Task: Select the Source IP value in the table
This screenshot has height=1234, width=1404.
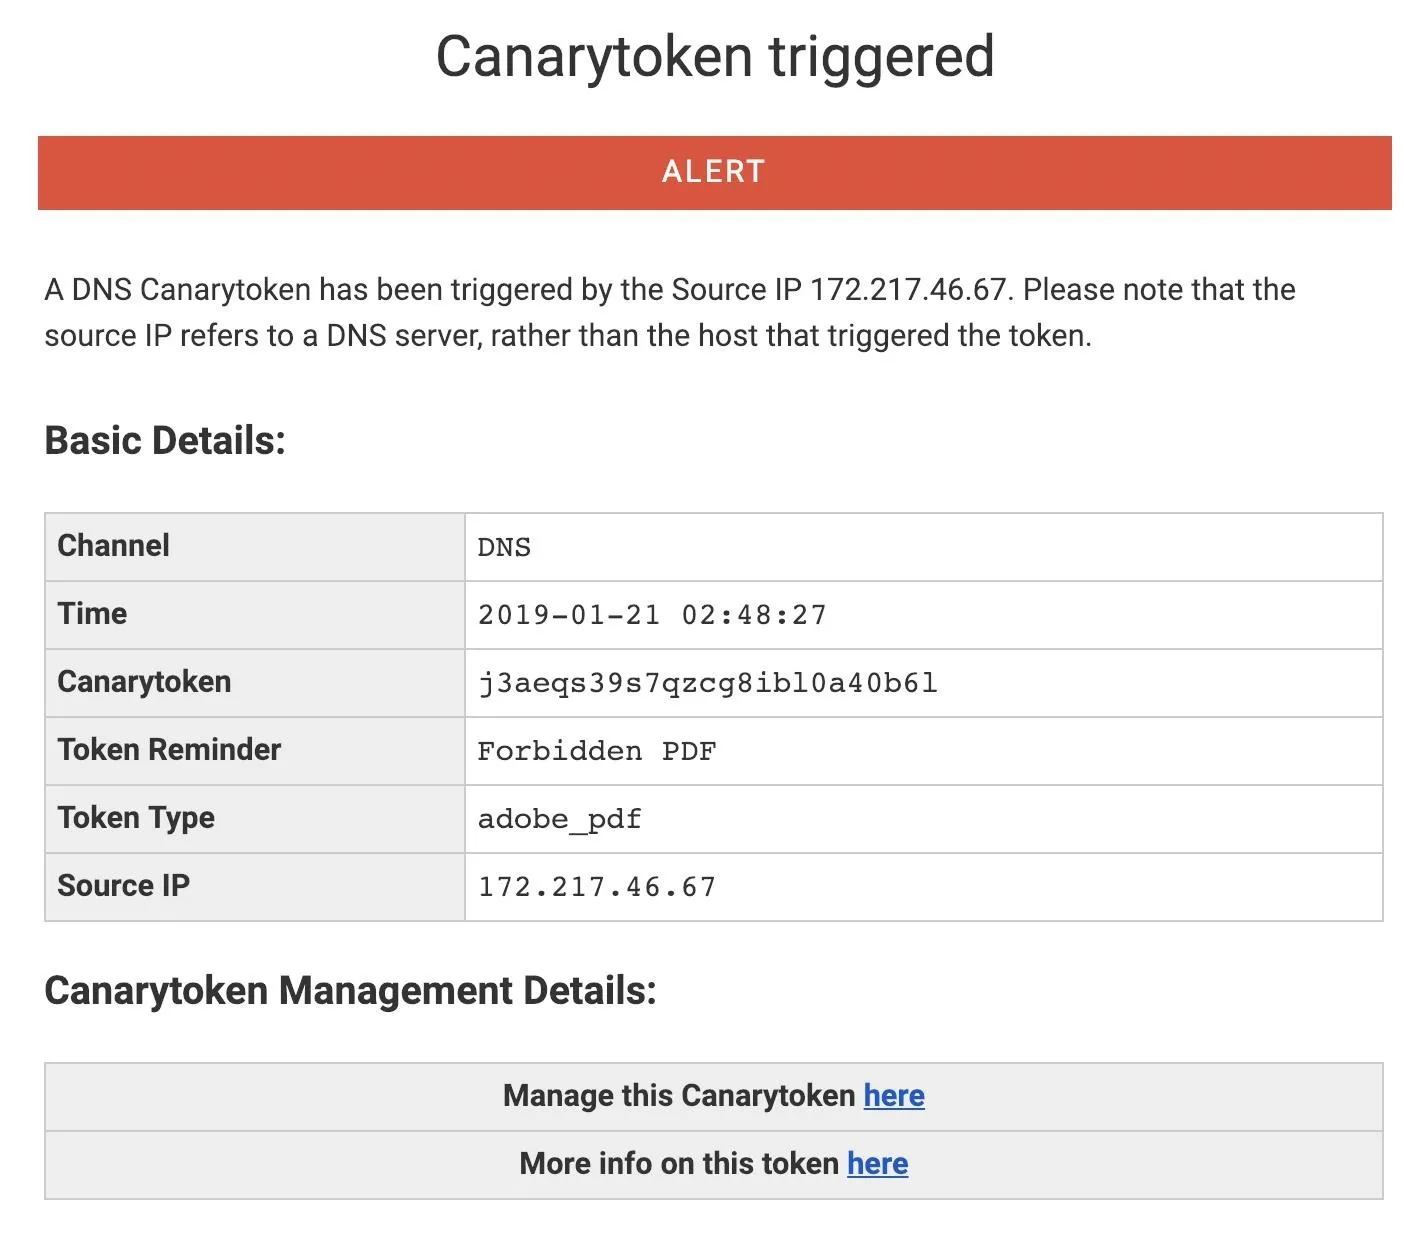Action: pos(597,887)
